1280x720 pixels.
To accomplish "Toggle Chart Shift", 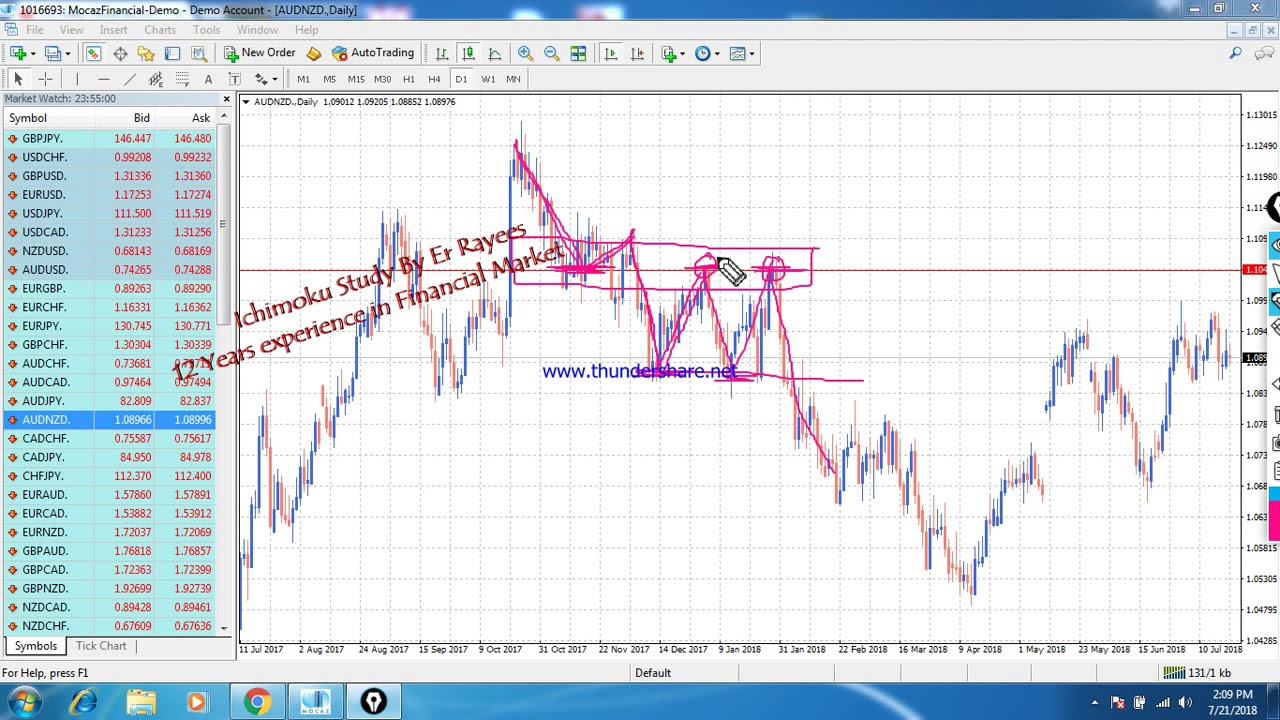I will tap(637, 53).
